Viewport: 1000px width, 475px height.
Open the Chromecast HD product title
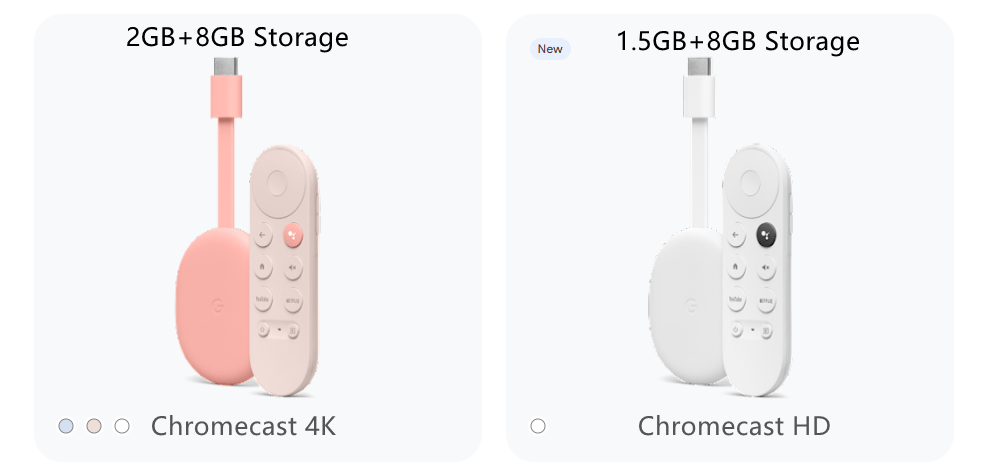733,426
